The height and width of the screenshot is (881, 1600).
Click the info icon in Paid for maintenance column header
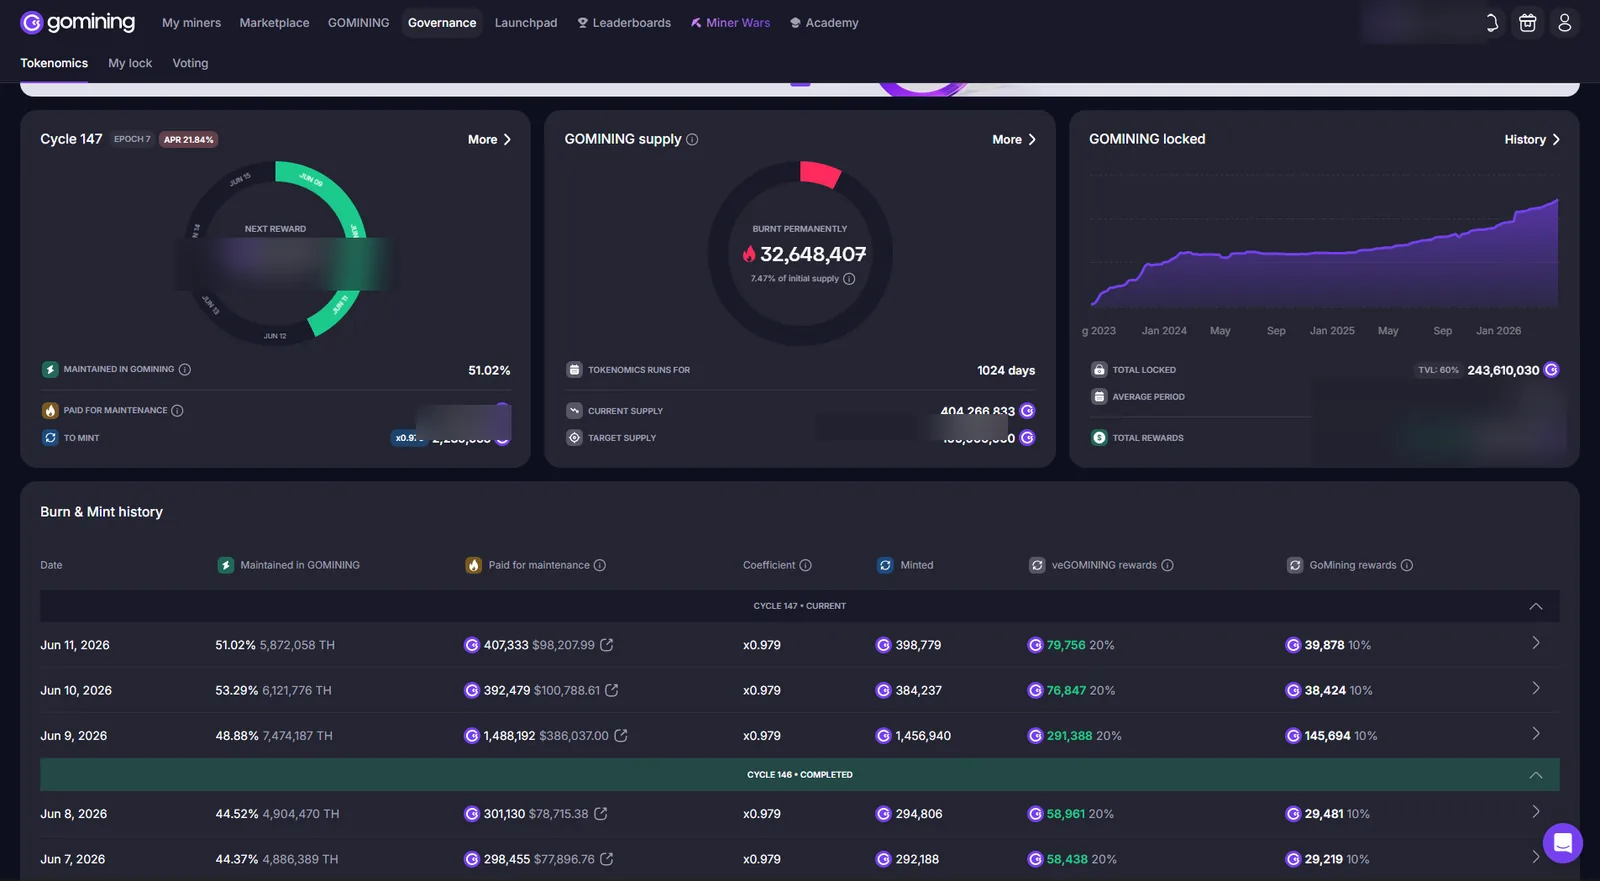[600, 565]
